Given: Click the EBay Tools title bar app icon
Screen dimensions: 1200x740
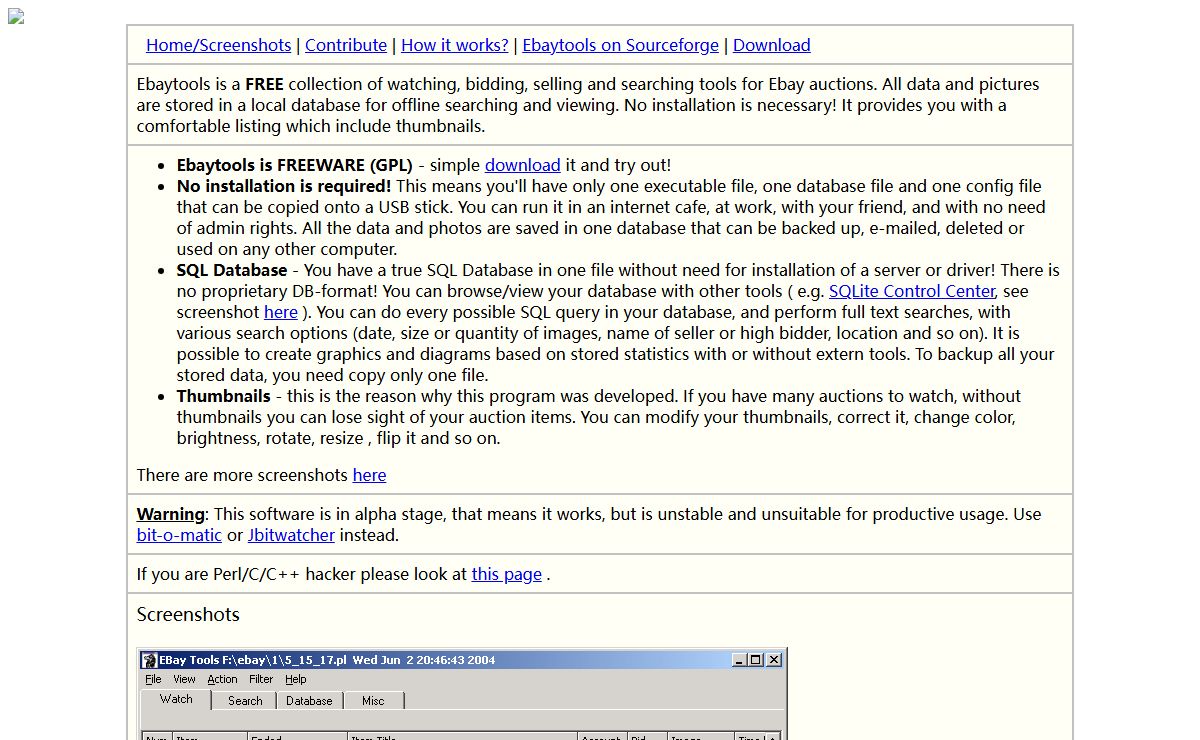Looking at the screenshot, I should (149, 660).
